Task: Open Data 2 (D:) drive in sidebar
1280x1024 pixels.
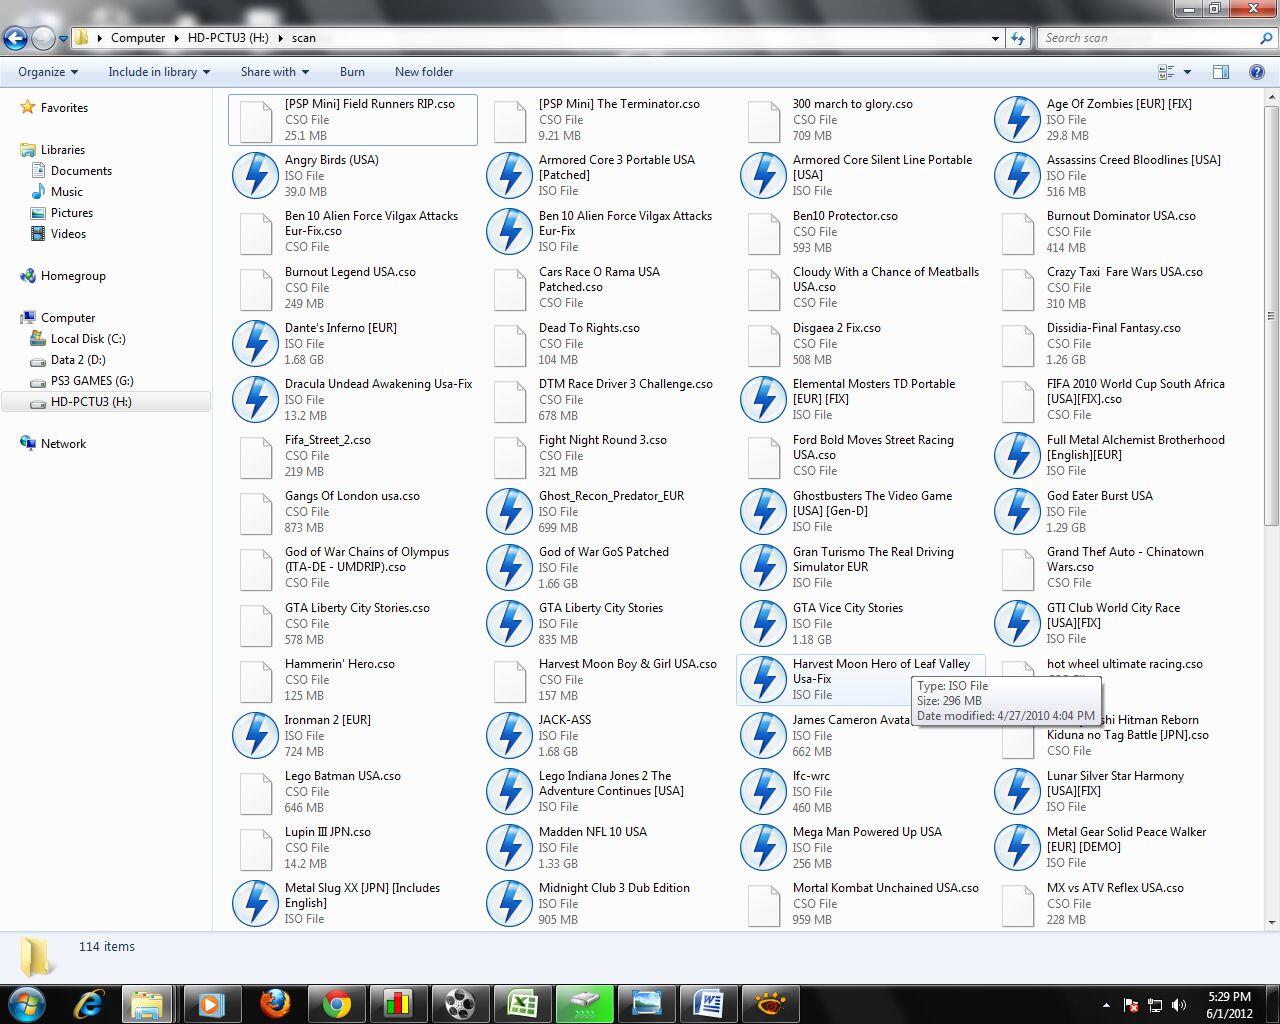Action: point(78,360)
